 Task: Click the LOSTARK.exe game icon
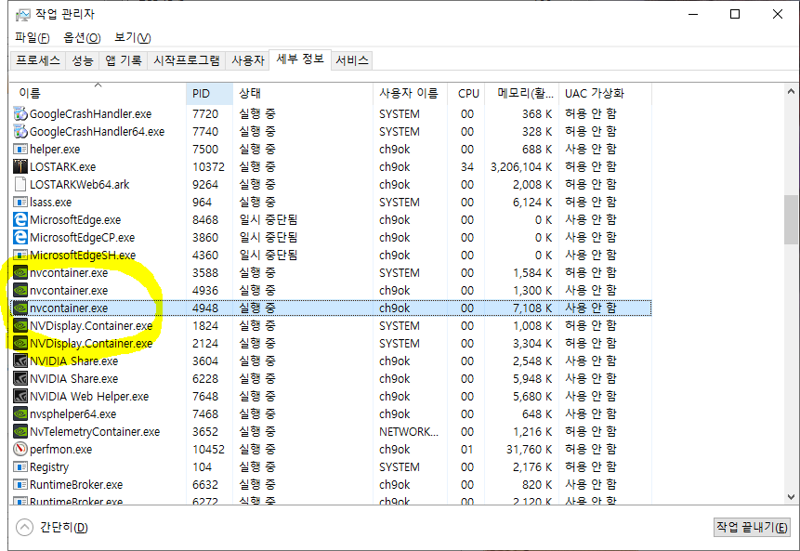tap(20, 167)
